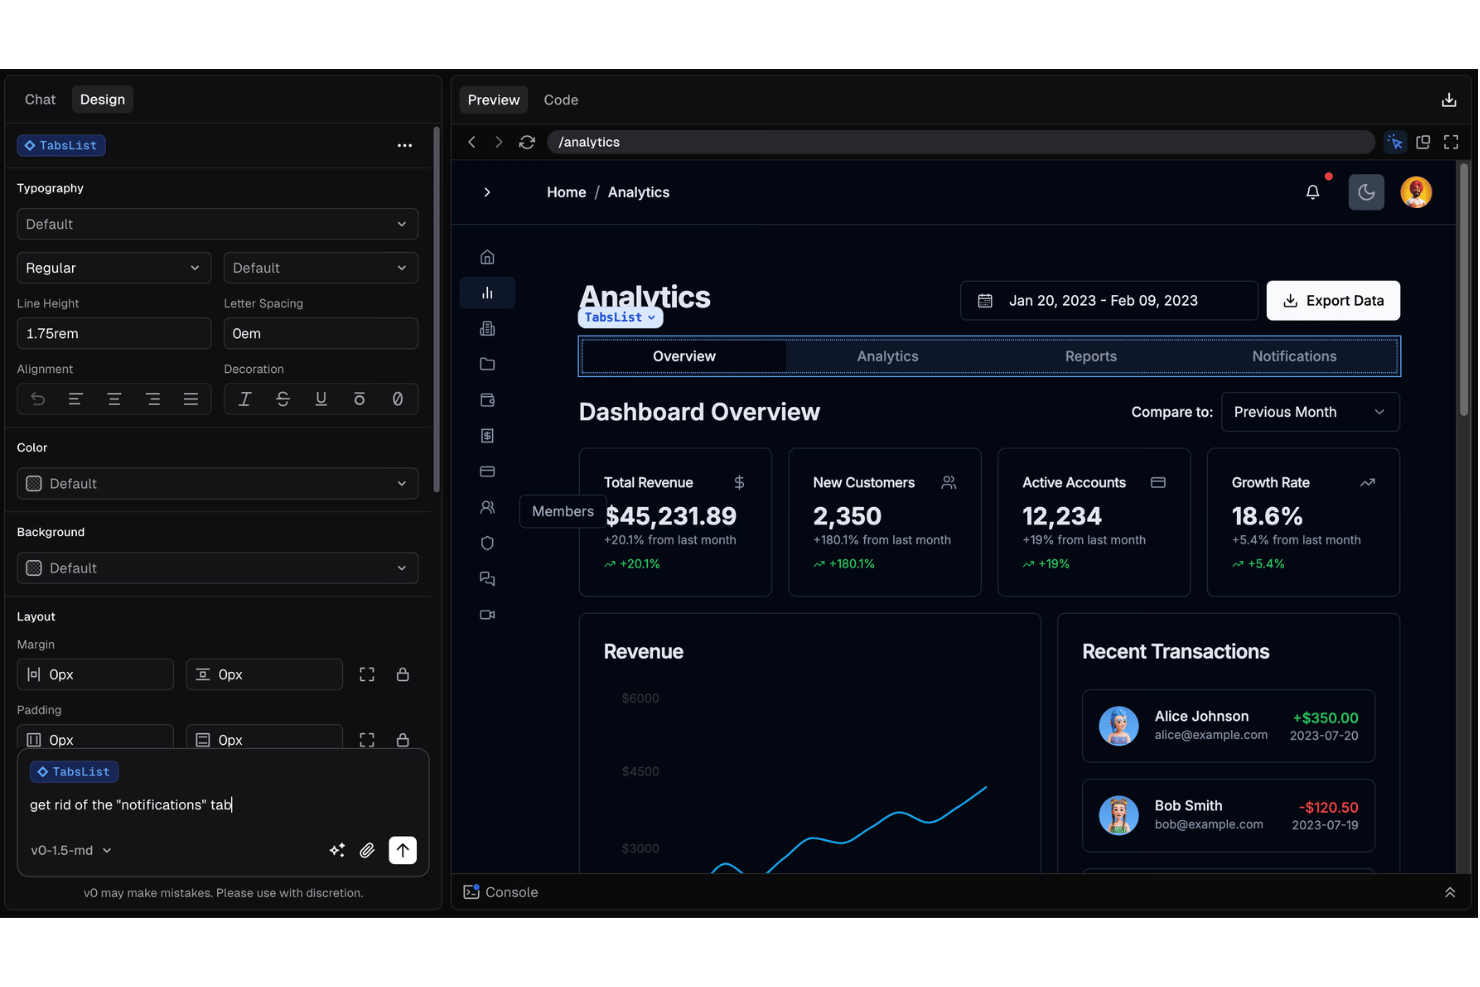Toggle the element select cursor tool
1480x987 pixels.
(1395, 142)
